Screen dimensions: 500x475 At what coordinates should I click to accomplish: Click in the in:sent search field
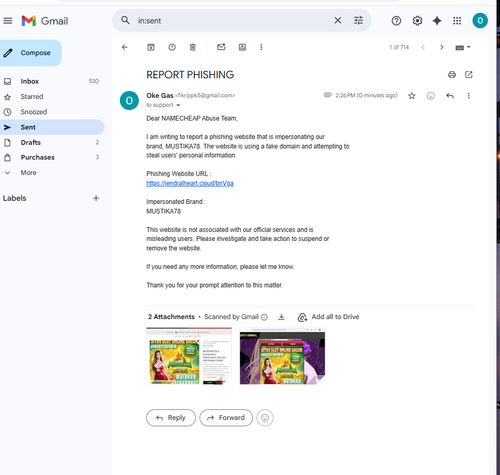coord(233,21)
